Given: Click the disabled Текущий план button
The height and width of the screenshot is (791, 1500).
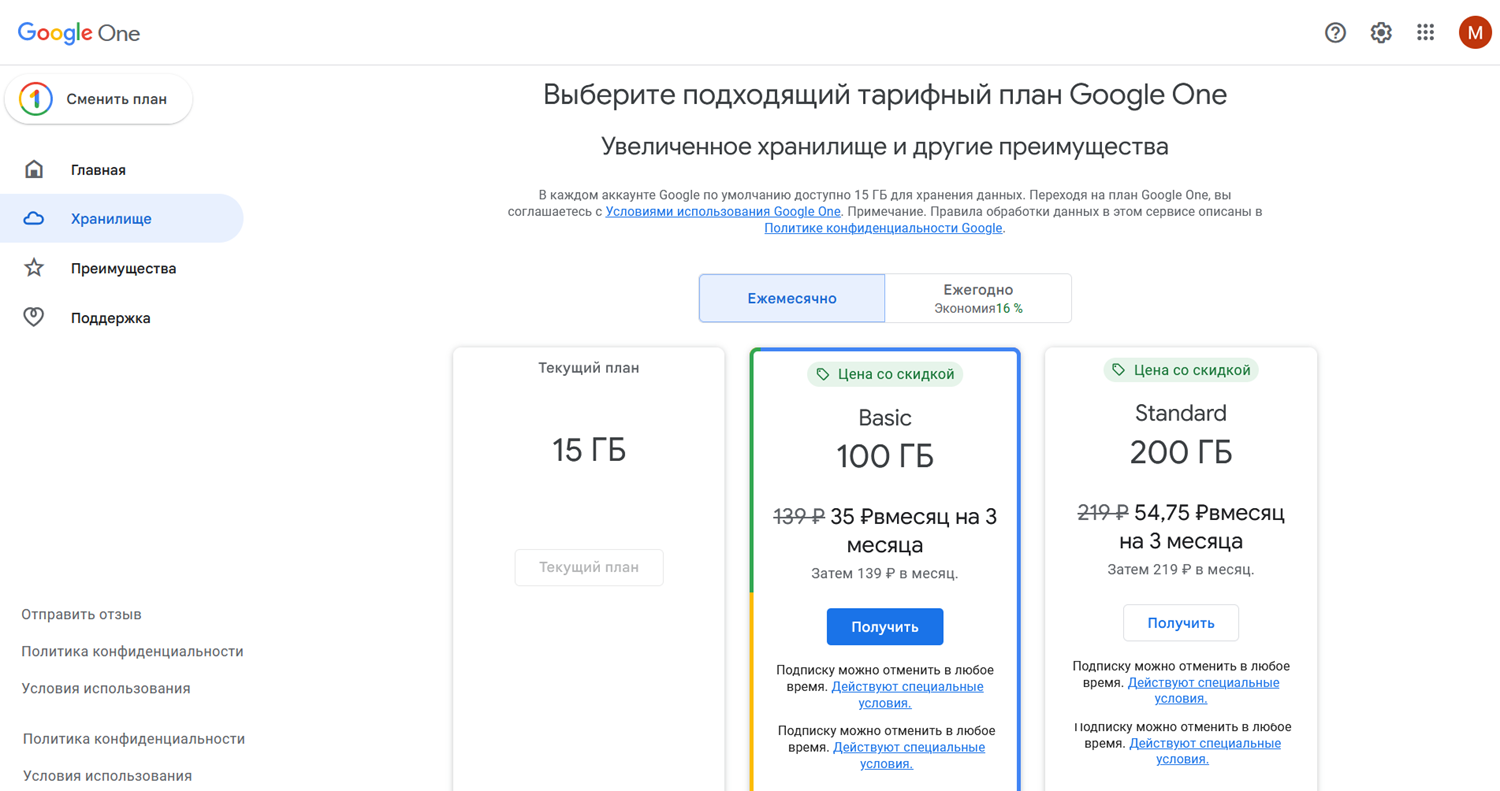Looking at the screenshot, I should coord(589,567).
